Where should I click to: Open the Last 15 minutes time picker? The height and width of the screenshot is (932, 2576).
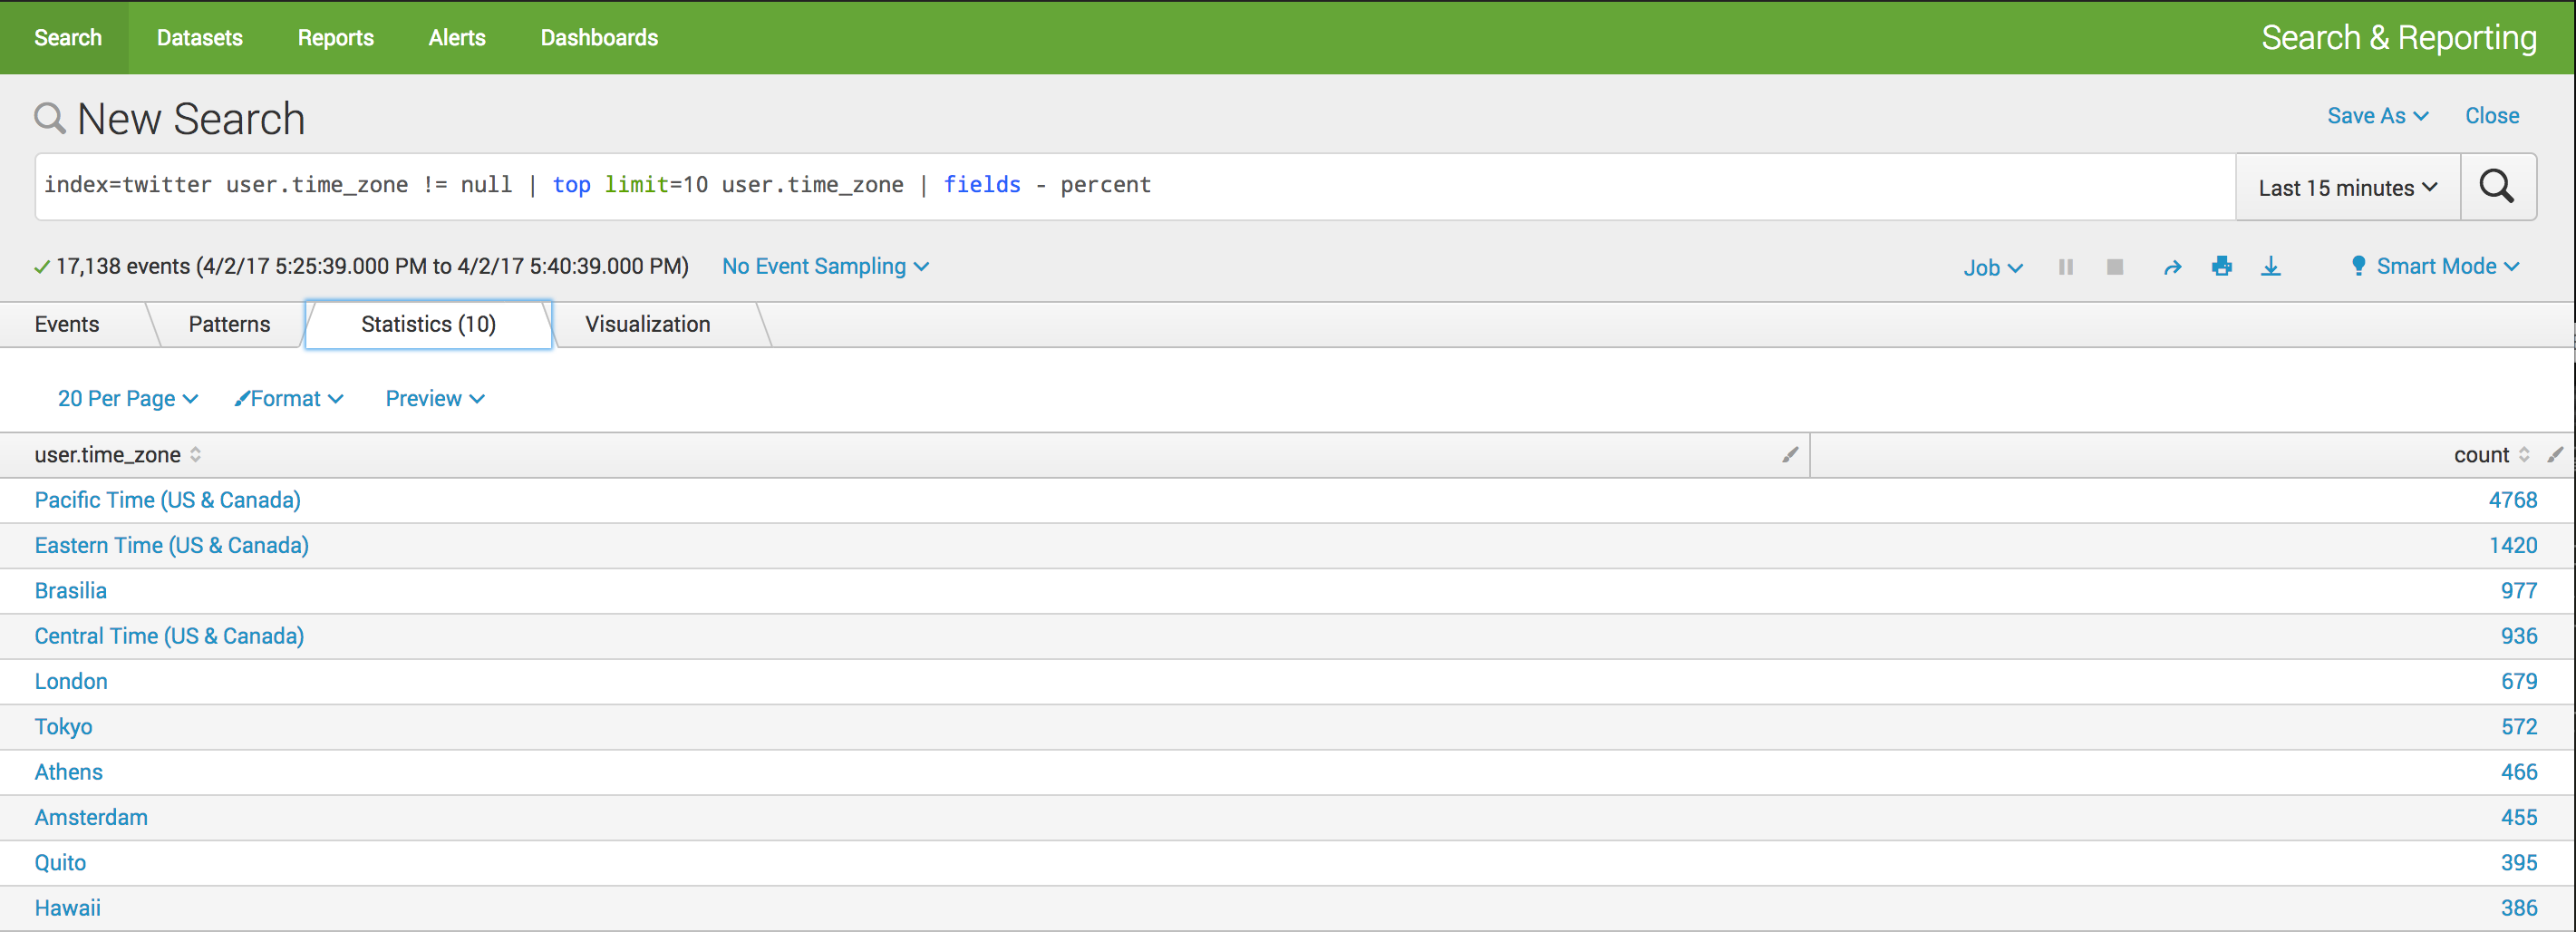(2347, 188)
